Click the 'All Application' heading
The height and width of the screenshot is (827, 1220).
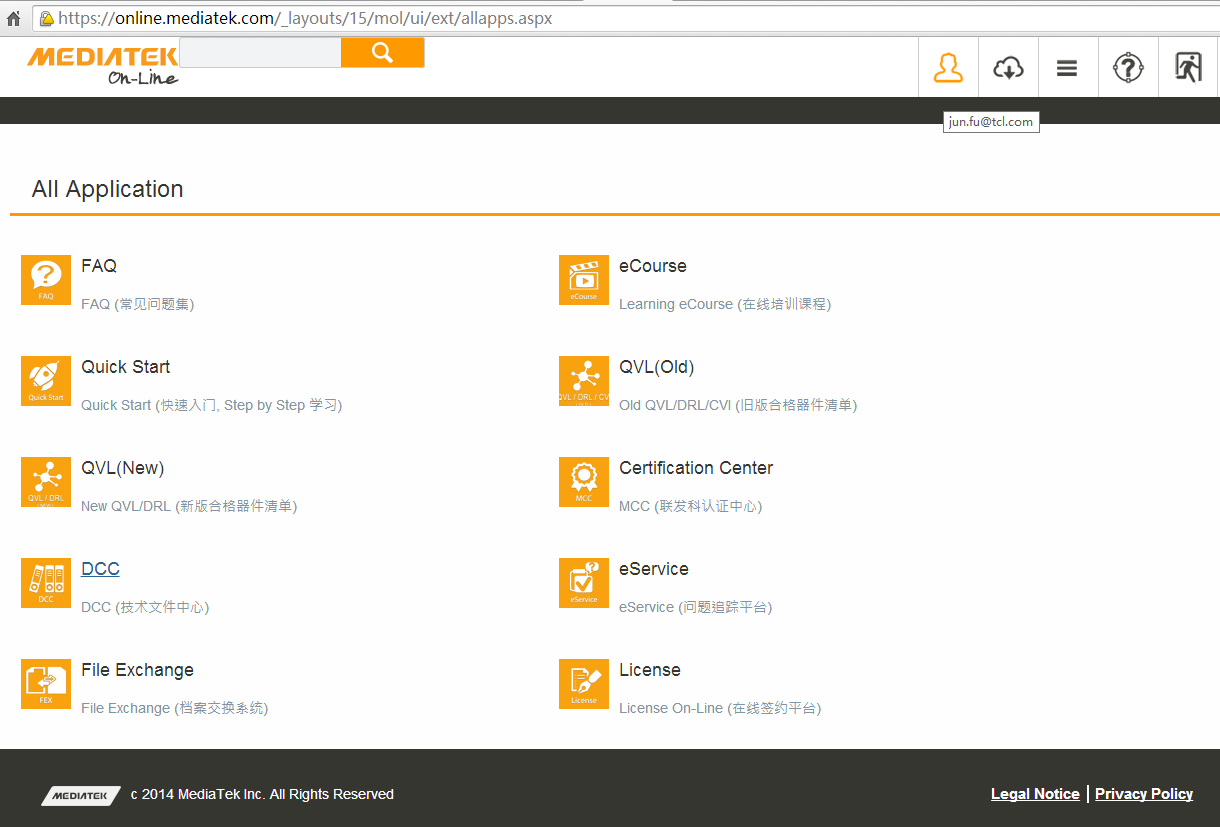point(107,189)
